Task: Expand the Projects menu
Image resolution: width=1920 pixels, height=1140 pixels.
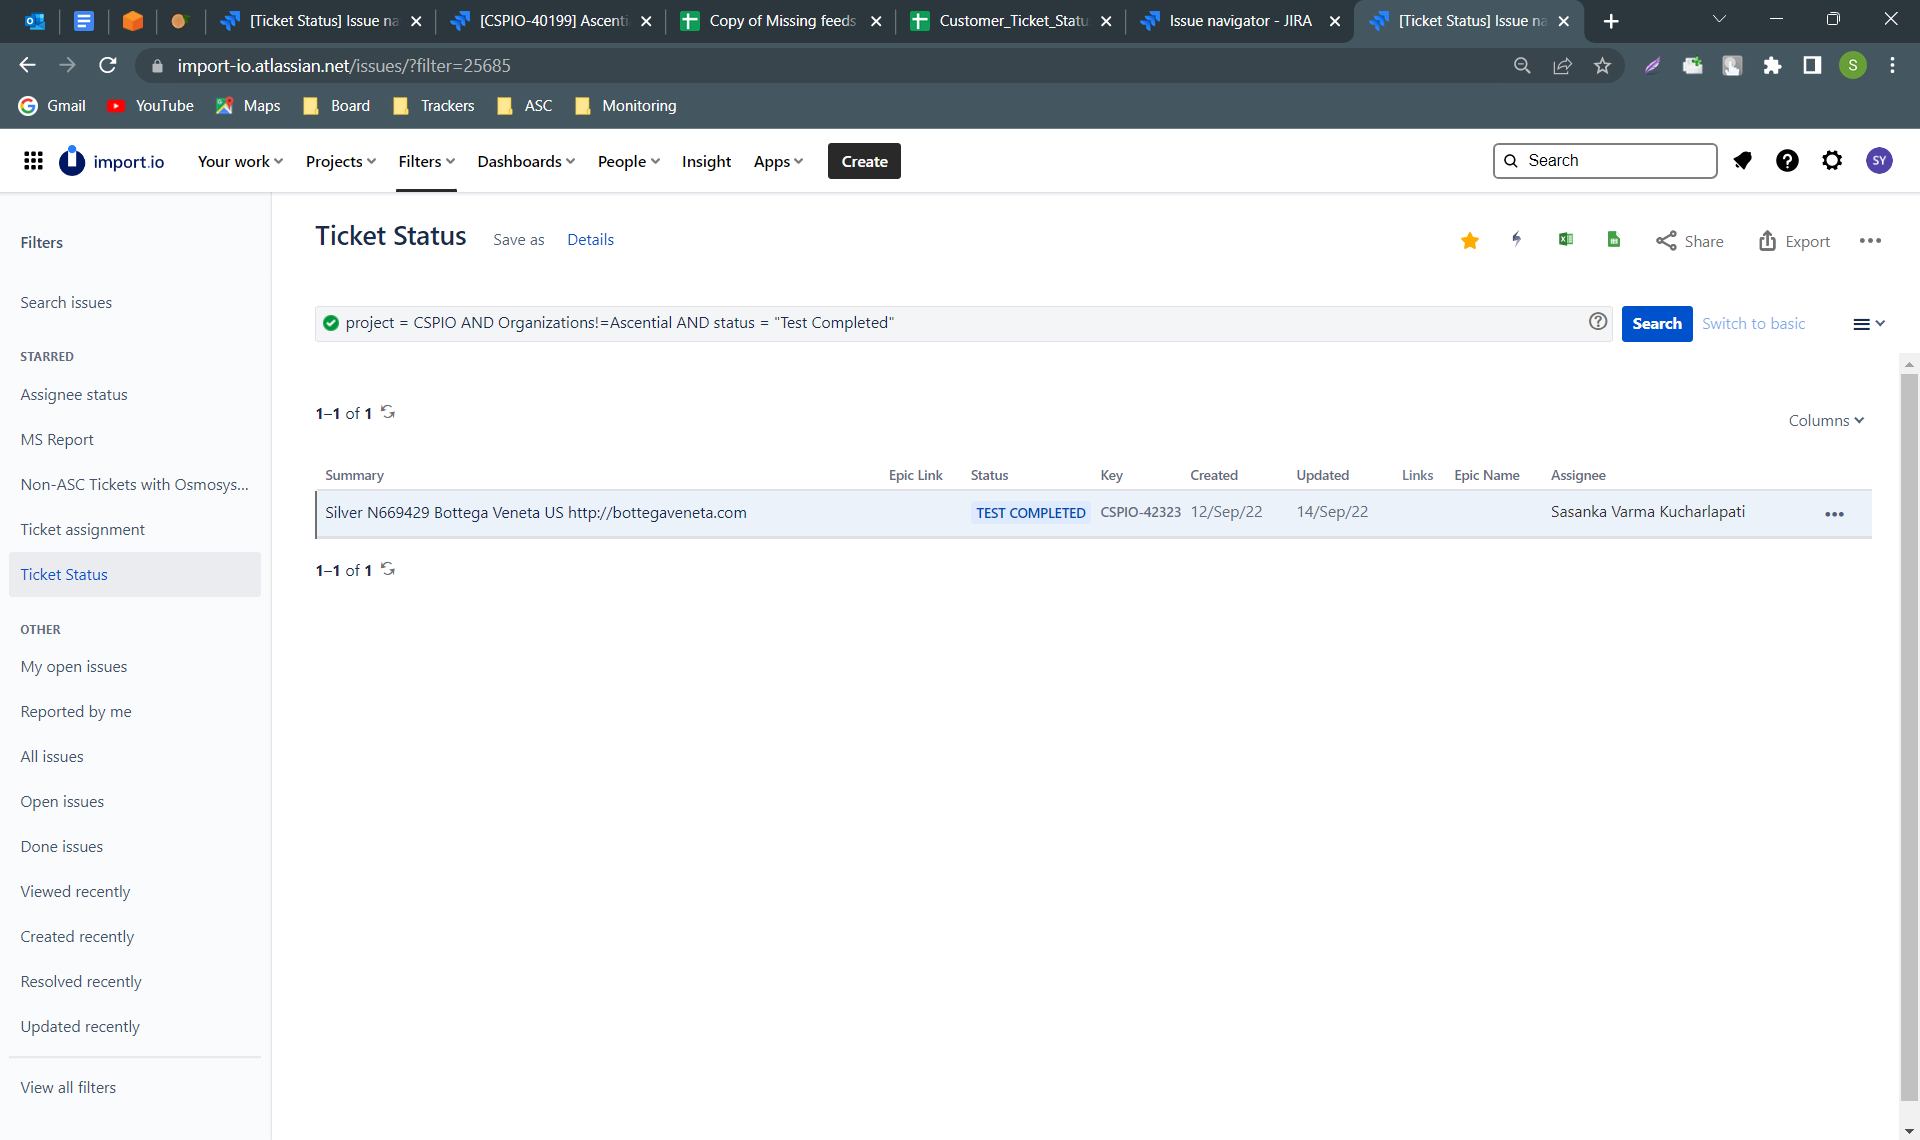Action: coord(341,162)
